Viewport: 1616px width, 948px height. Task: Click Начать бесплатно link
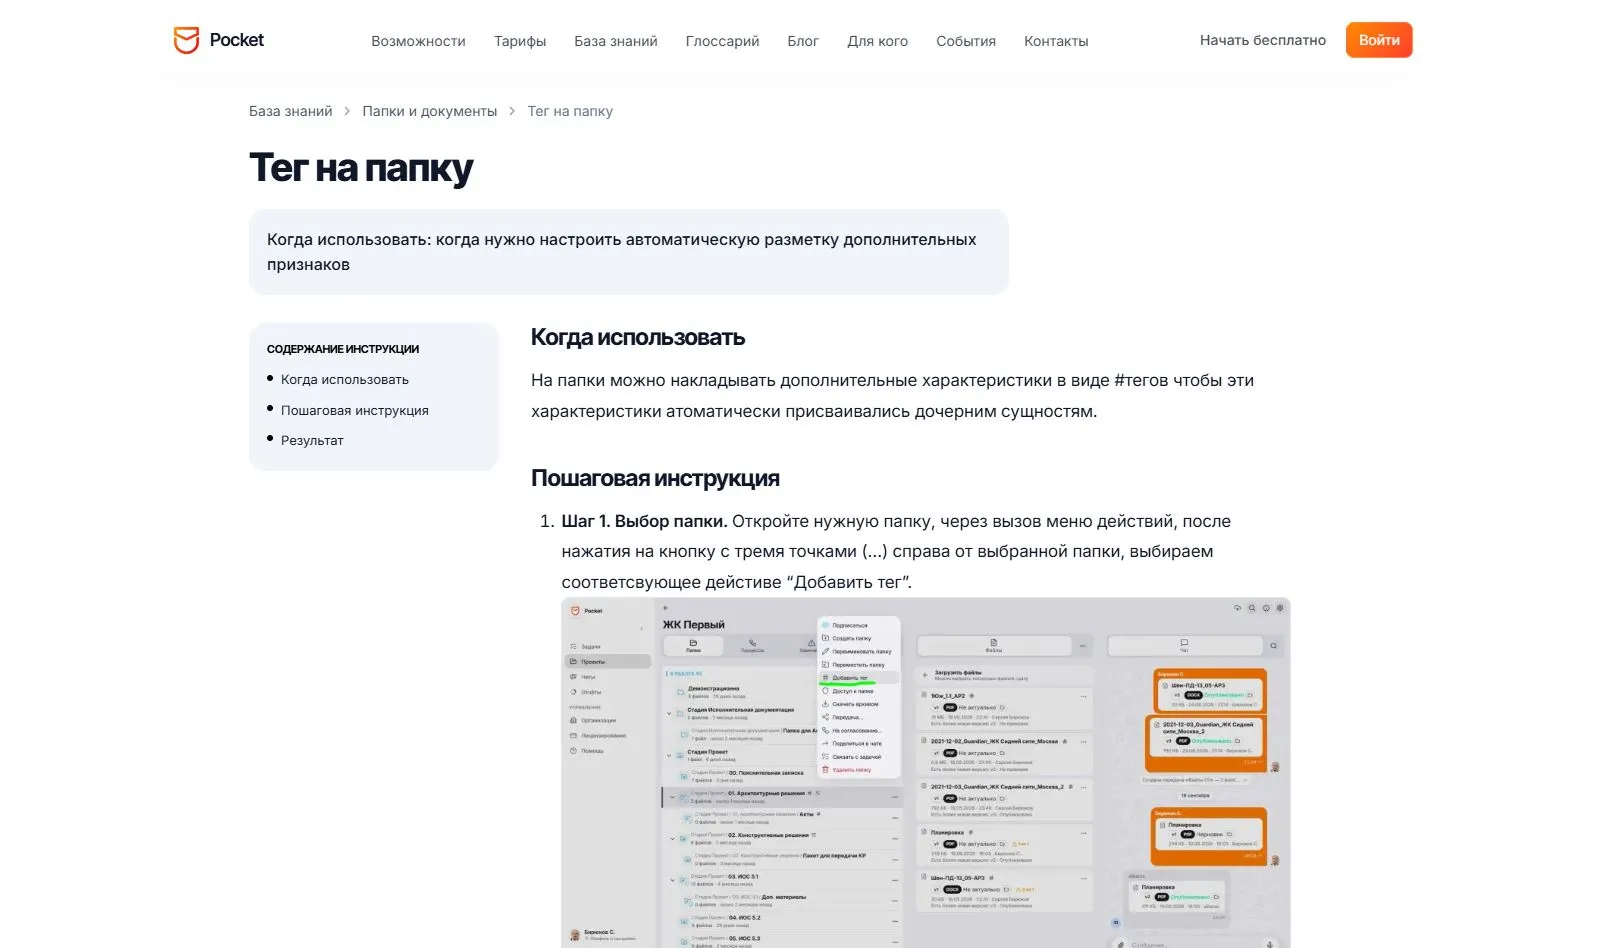1263,40
